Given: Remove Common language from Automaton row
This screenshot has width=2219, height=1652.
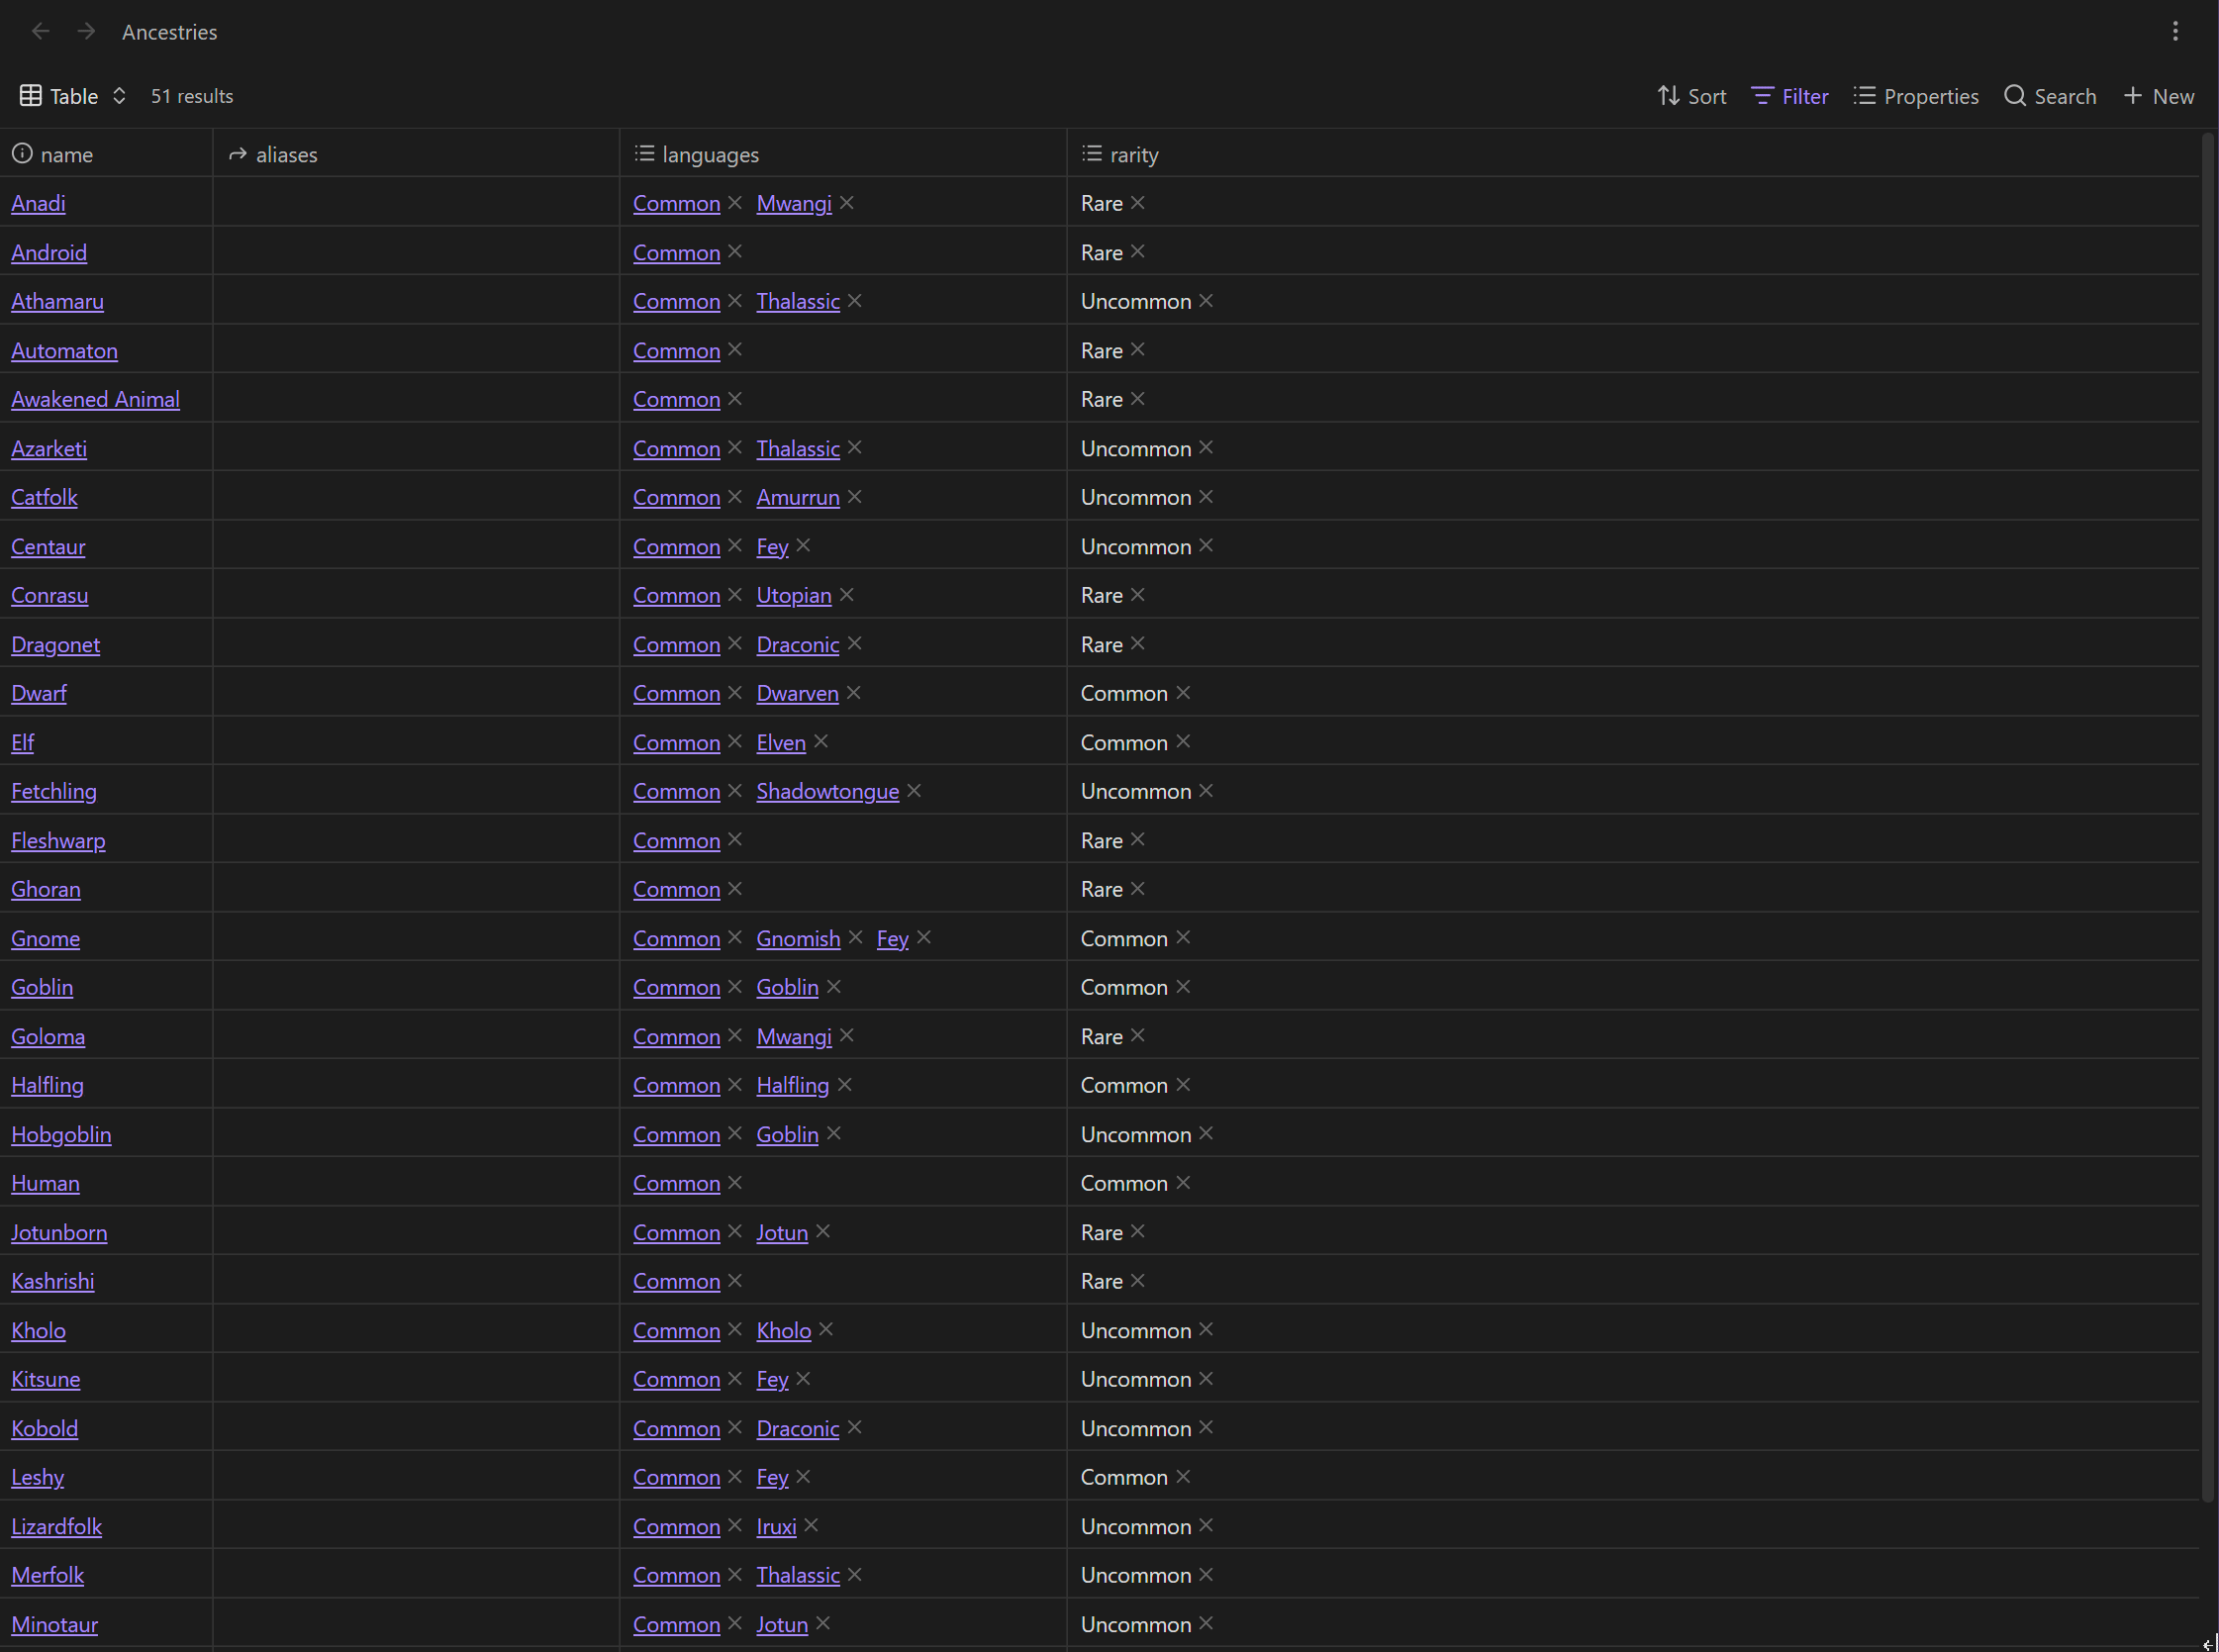Looking at the screenshot, I should click(x=735, y=350).
